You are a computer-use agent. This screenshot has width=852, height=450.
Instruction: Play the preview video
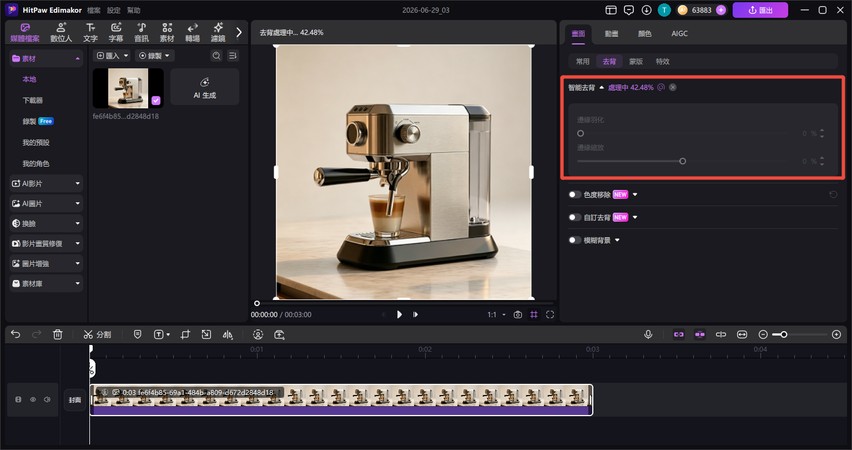point(399,315)
